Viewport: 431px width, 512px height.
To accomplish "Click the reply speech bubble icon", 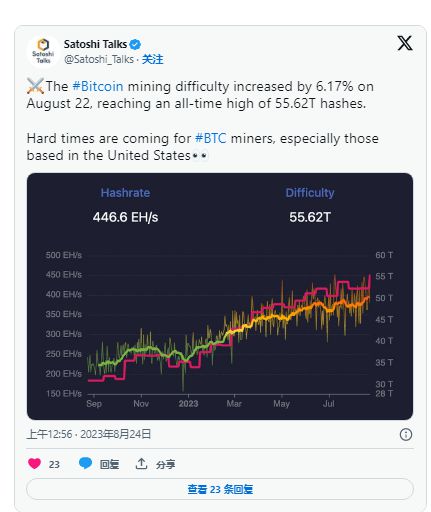I will 85,463.
